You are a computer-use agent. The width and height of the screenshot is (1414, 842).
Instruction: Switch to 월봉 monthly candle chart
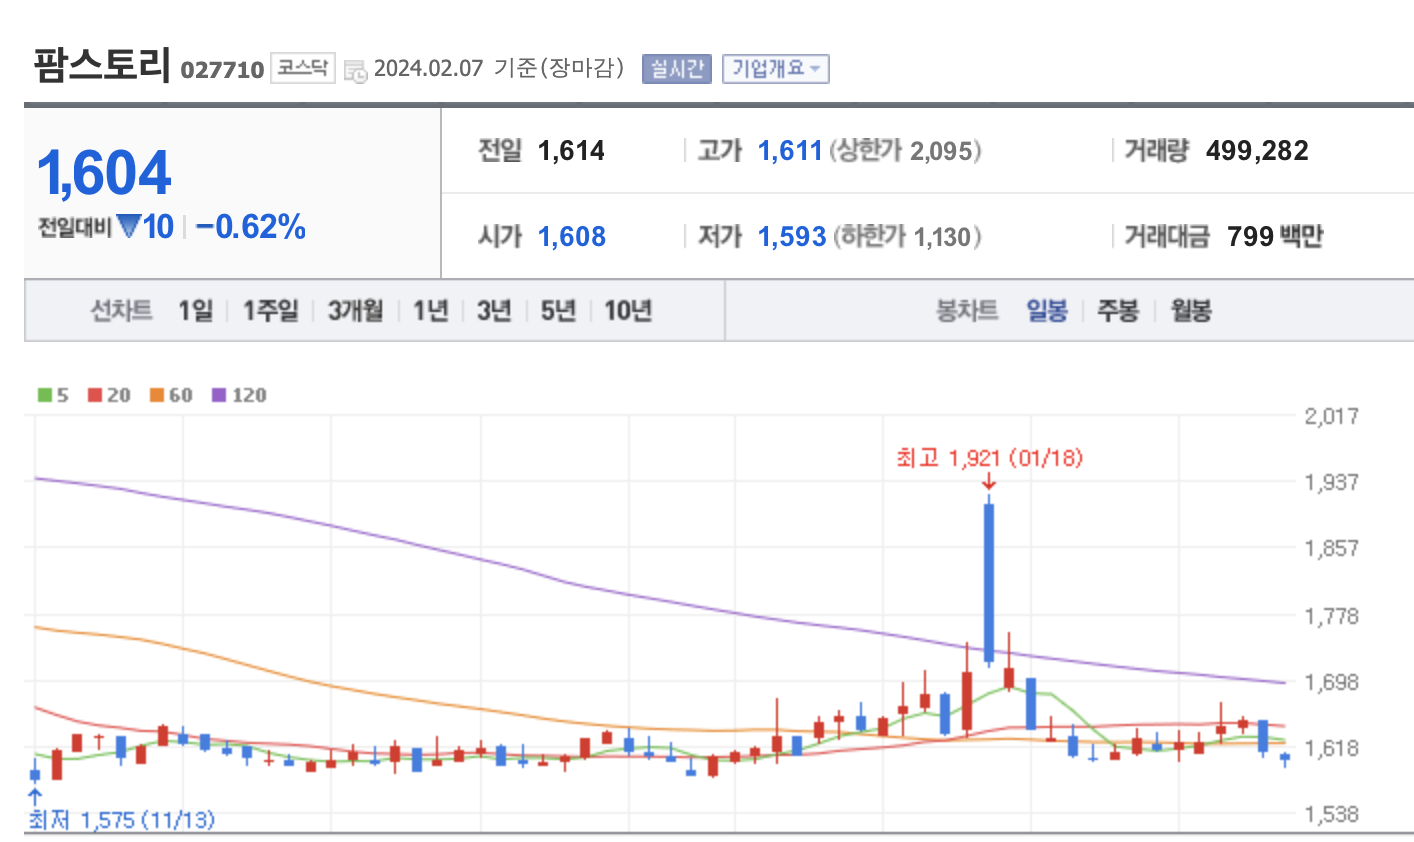click(1191, 311)
